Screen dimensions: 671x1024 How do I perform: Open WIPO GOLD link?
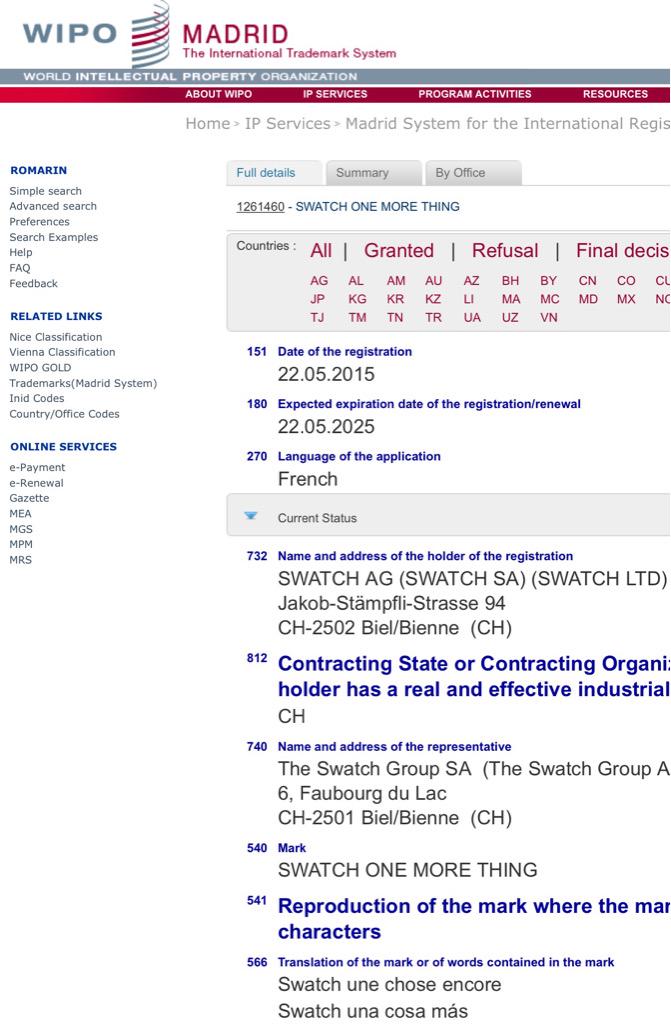[40, 368]
